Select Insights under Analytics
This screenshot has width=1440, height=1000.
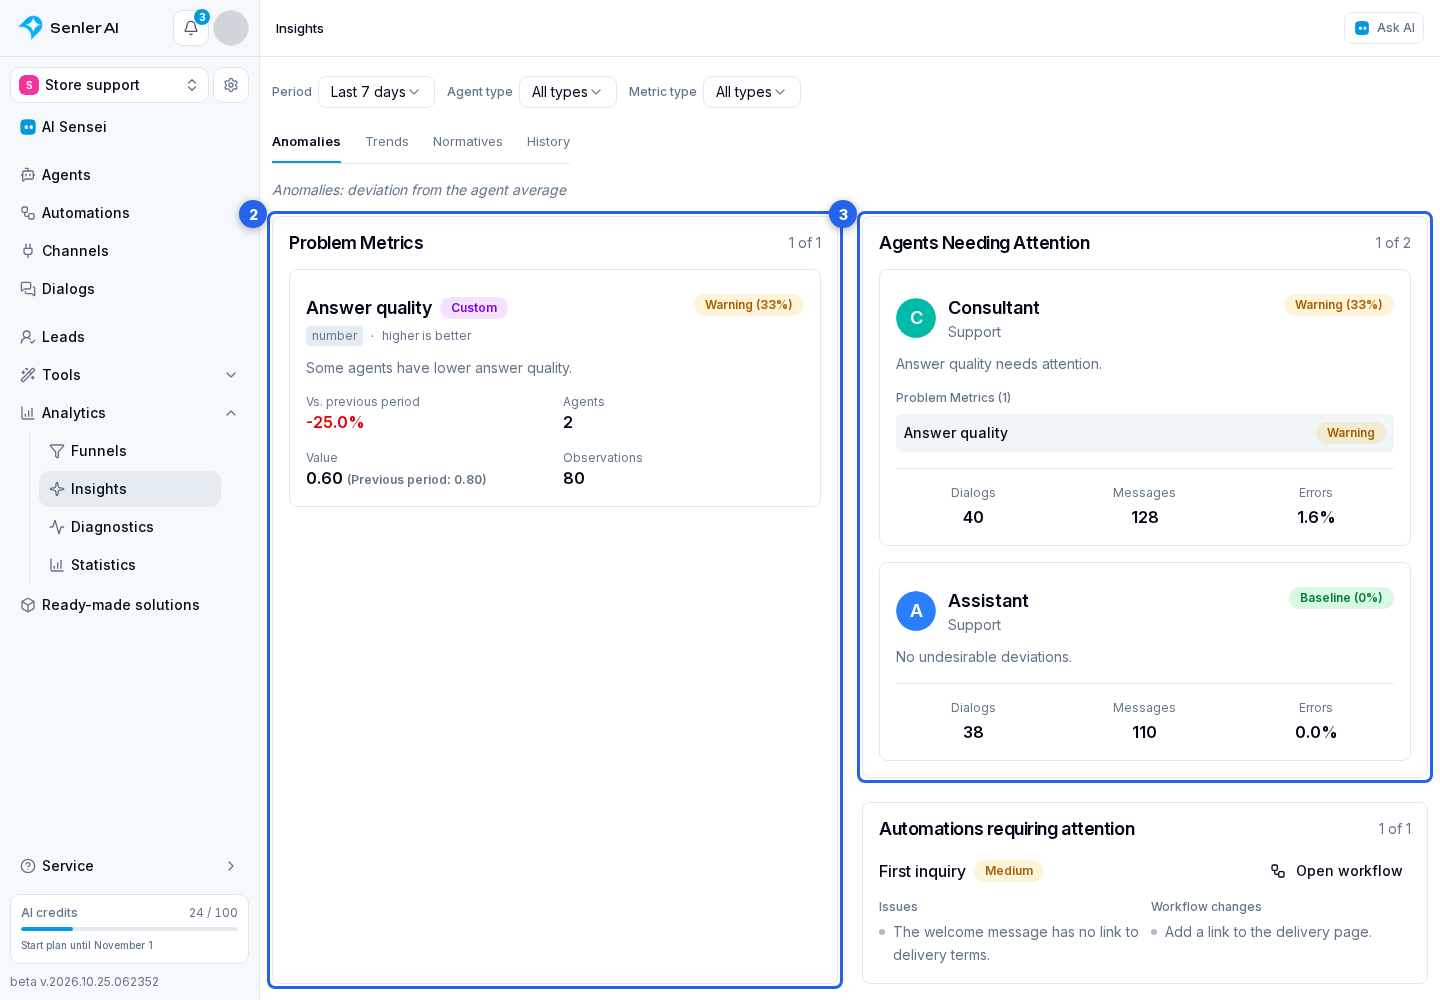click(130, 489)
